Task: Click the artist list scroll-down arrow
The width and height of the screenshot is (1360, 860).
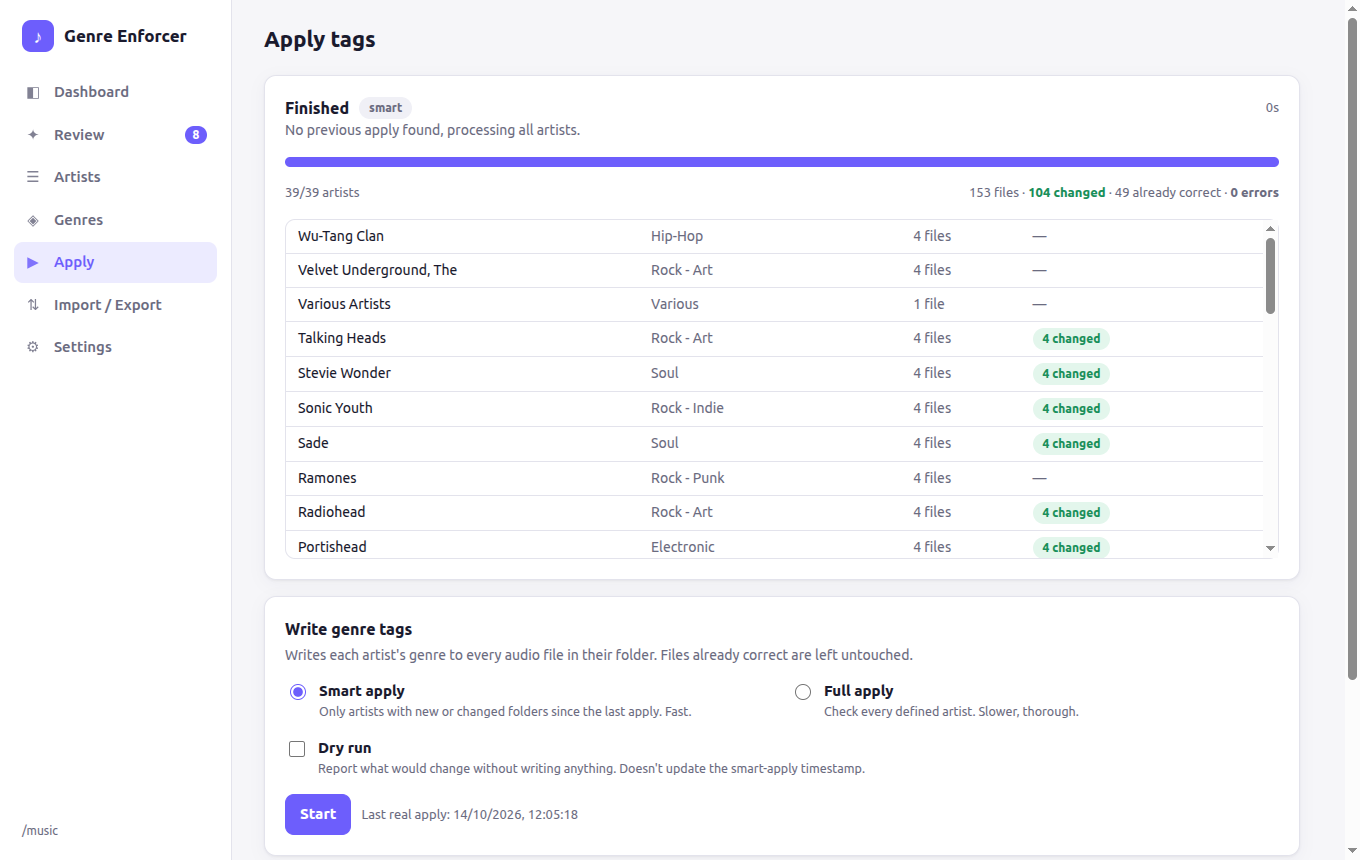Action: (1271, 548)
